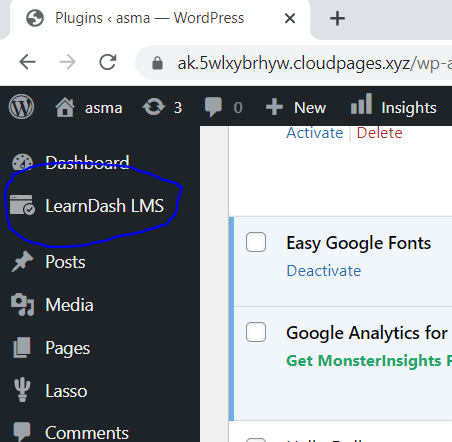Click the Lasso cactus icon

22,390
